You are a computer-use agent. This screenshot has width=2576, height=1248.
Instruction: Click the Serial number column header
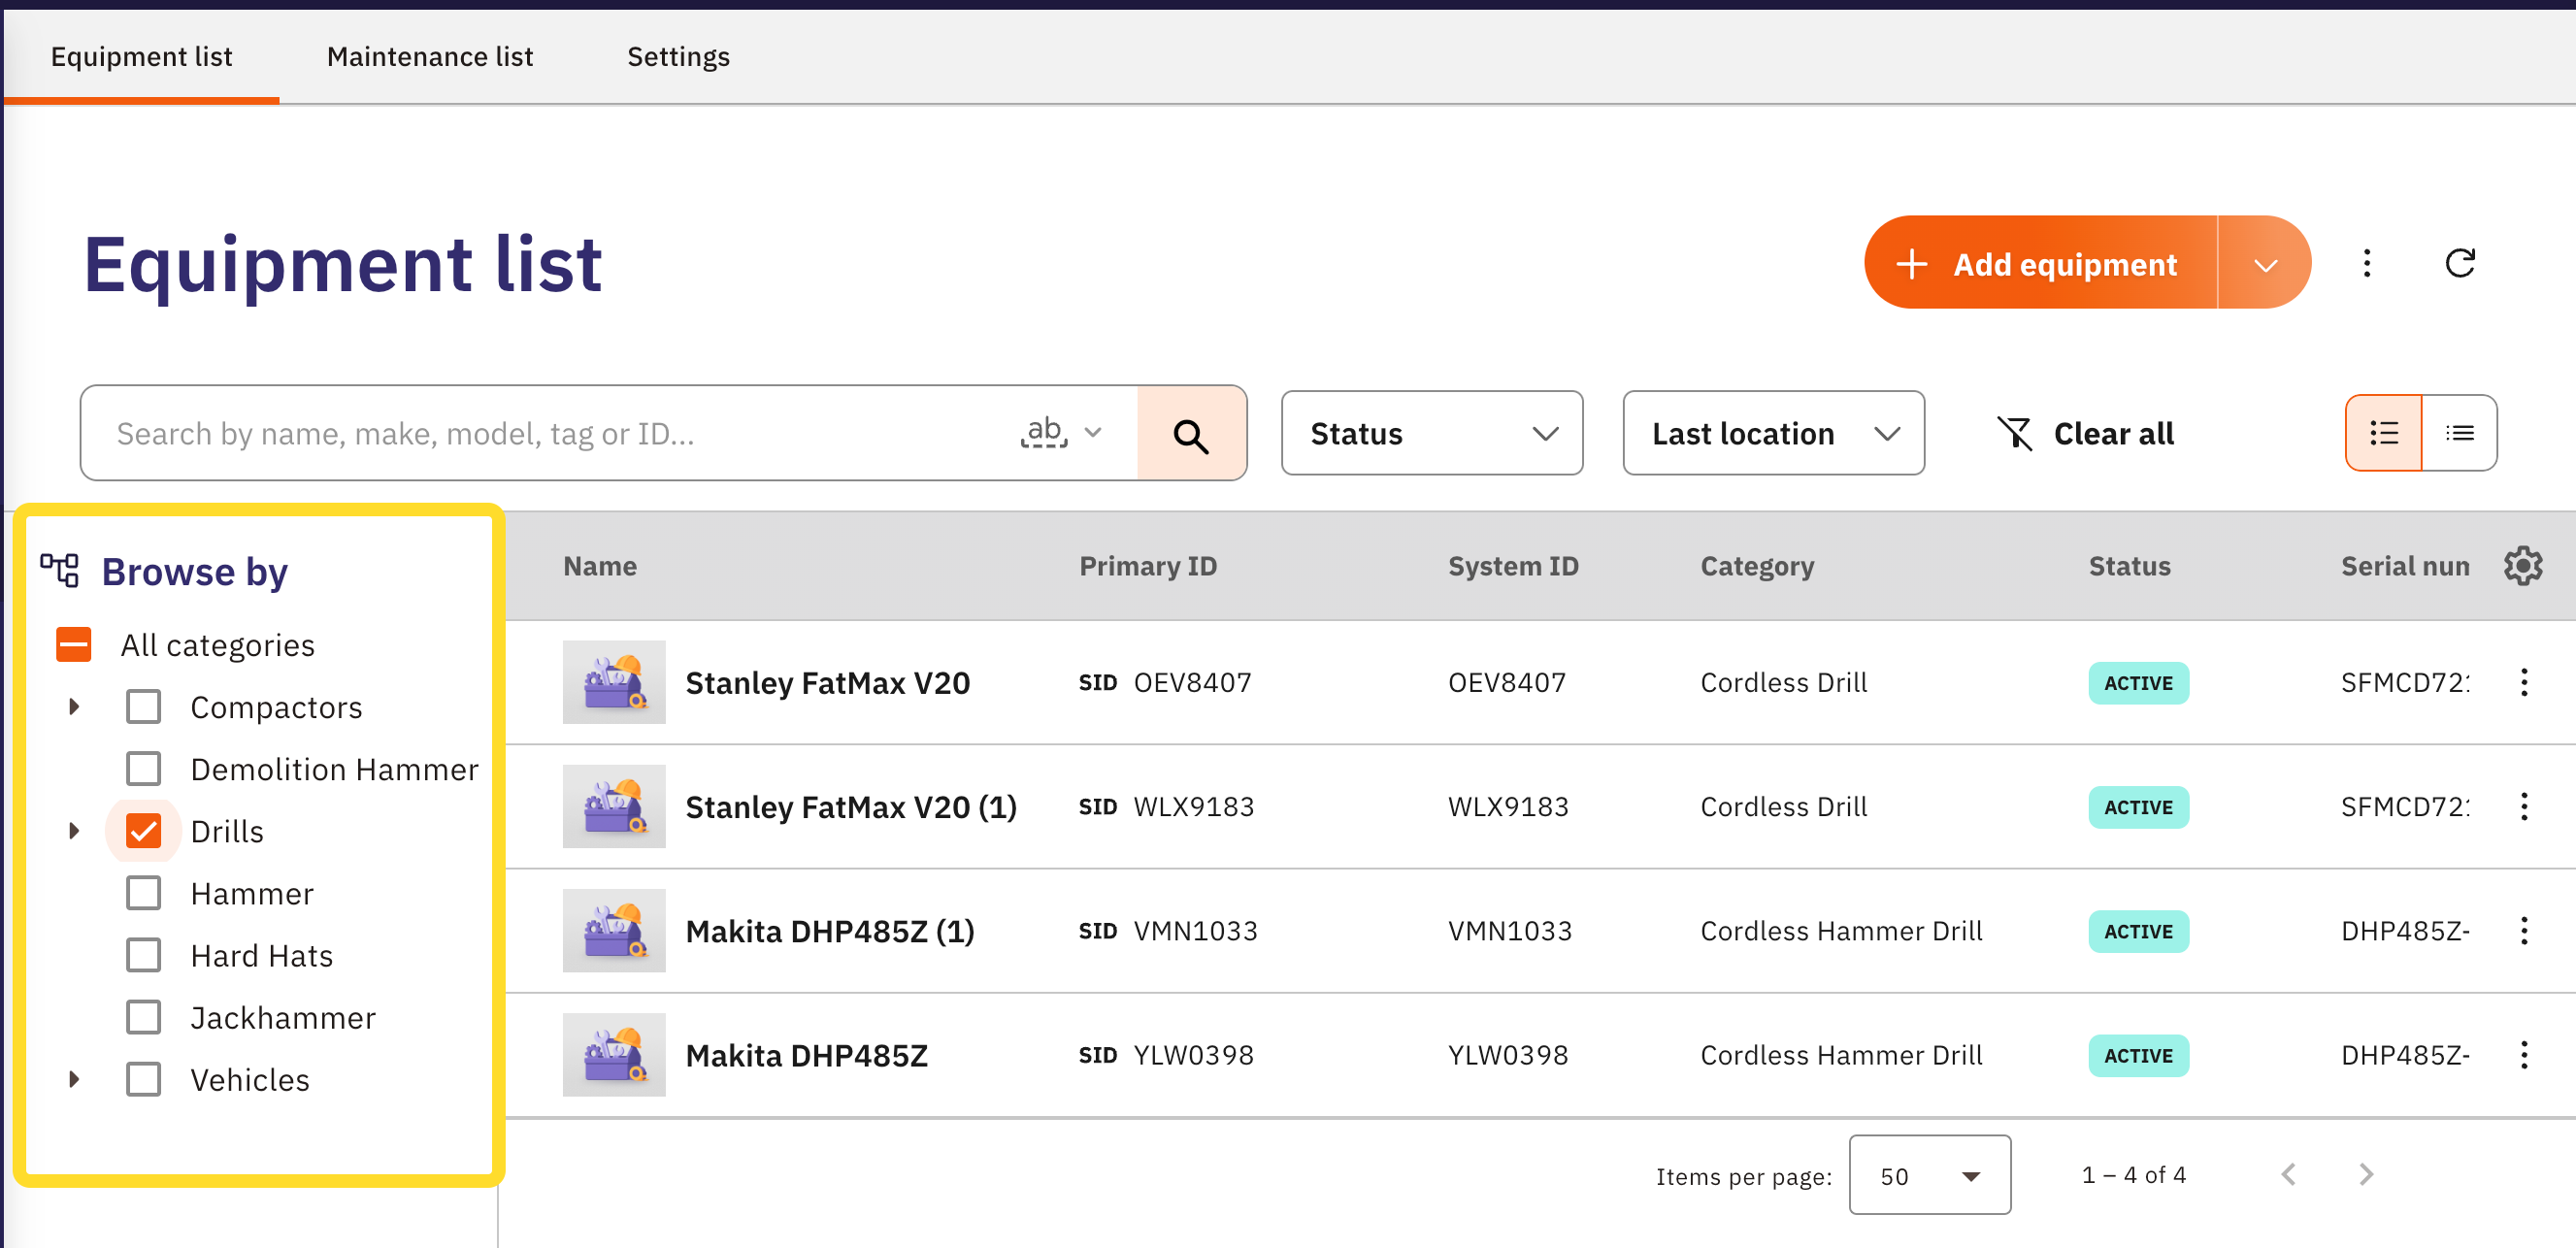(x=2405, y=566)
